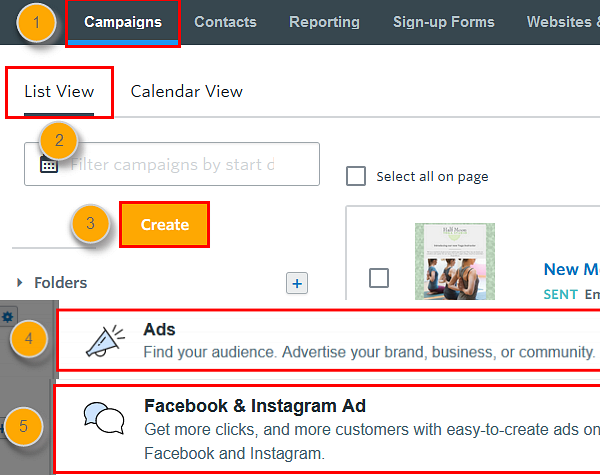The image size is (600, 475).
Task: Tick the Select all on page checkbox
Action: (x=356, y=176)
